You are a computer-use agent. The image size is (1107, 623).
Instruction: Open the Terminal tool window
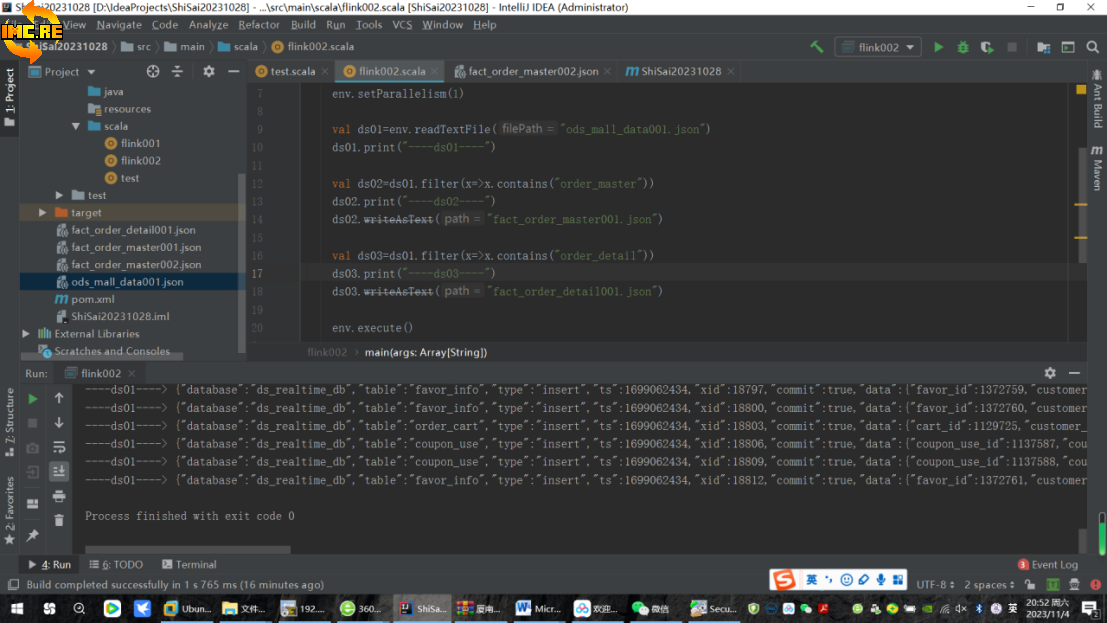(188, 565)
